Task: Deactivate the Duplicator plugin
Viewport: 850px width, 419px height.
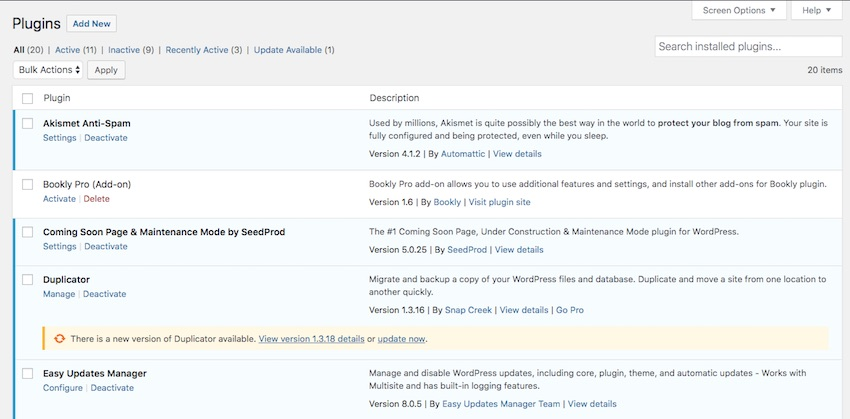Action: point(105,294)
